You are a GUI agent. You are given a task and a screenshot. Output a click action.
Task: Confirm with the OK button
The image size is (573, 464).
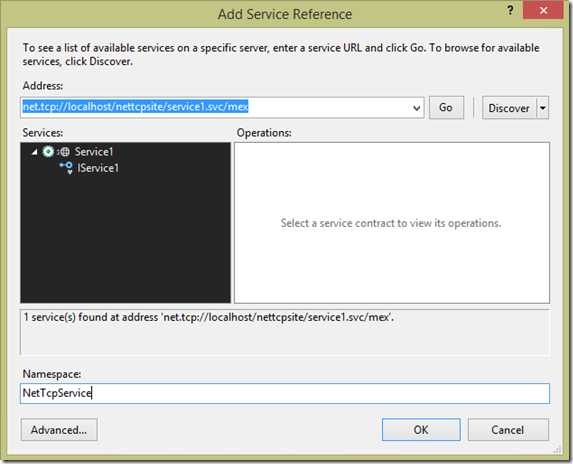pyautogui.click(x=421, y=430)
